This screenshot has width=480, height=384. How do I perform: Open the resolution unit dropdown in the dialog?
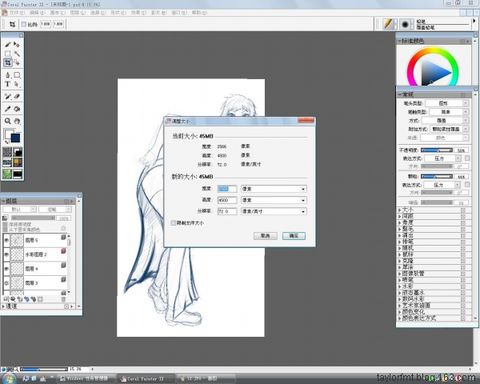click(274, 211)
